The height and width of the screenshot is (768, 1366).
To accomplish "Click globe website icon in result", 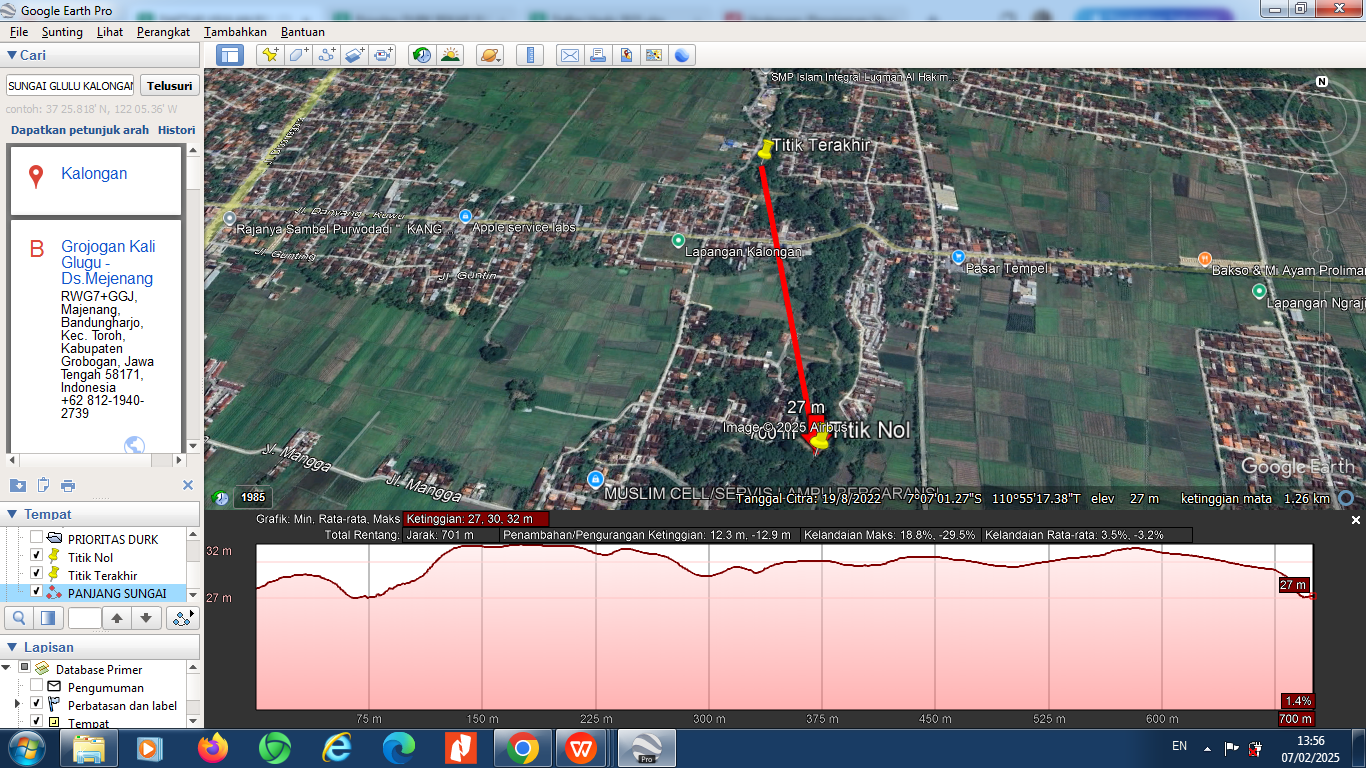I will pos(134,445).
